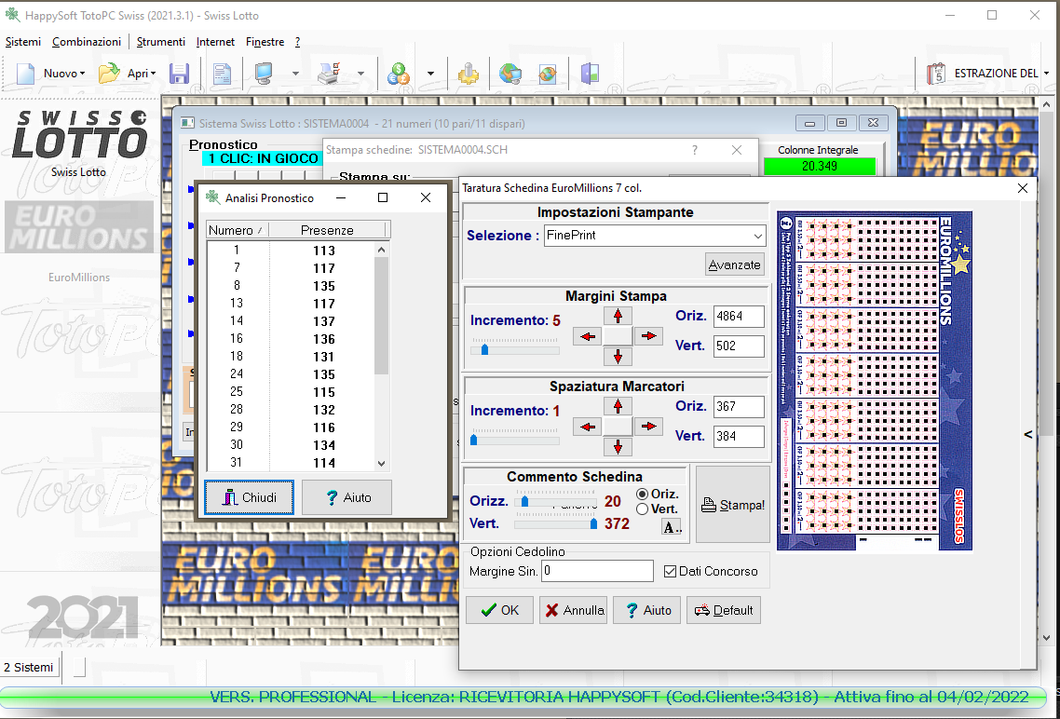Select the Oriz. radio button
1060x719 pixels.
pos(642,495)
